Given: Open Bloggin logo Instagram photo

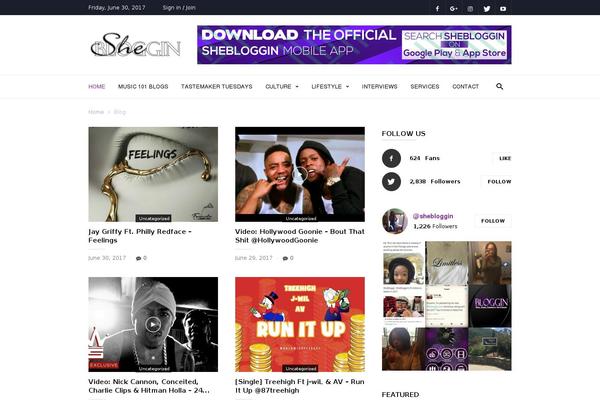Looking at the screenshot, I should [x=490, y=306].
